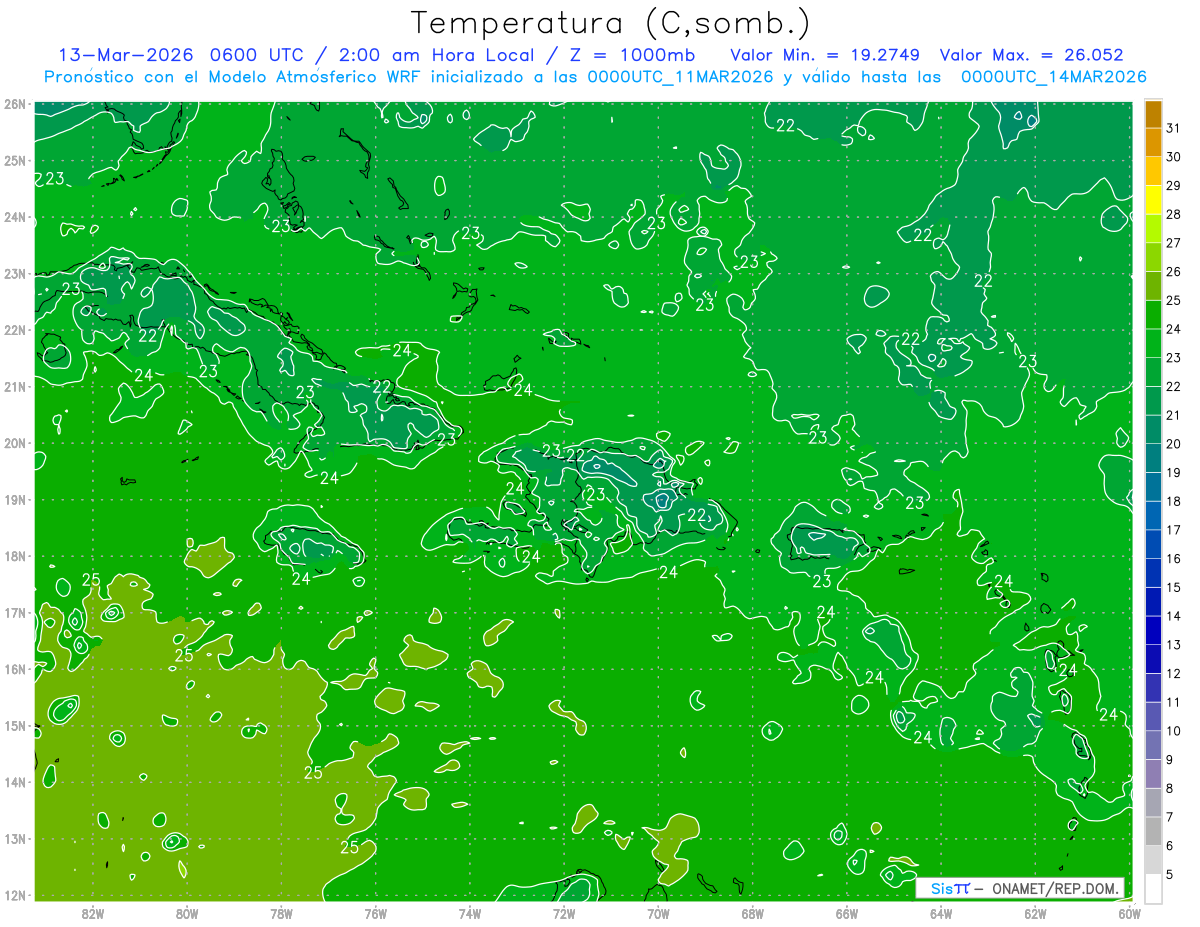Click the '70W' longitude axis label
1200x927 pixels.
658,913
